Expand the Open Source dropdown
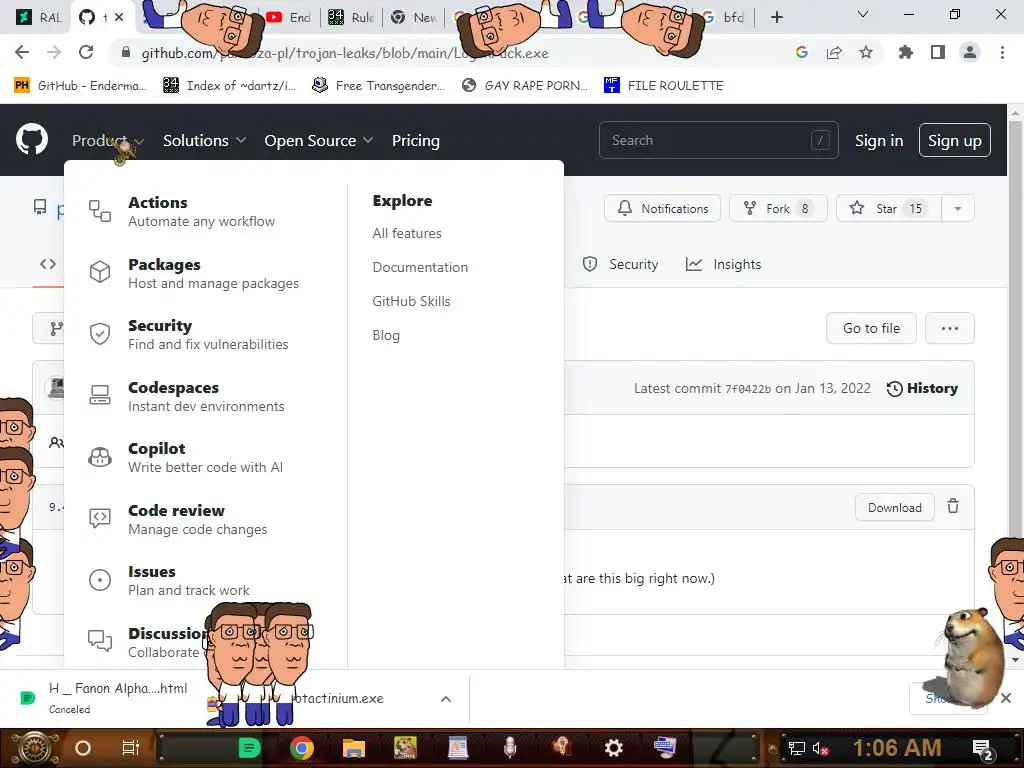Viewport: 1024px width, 768px height. [319, 140]
